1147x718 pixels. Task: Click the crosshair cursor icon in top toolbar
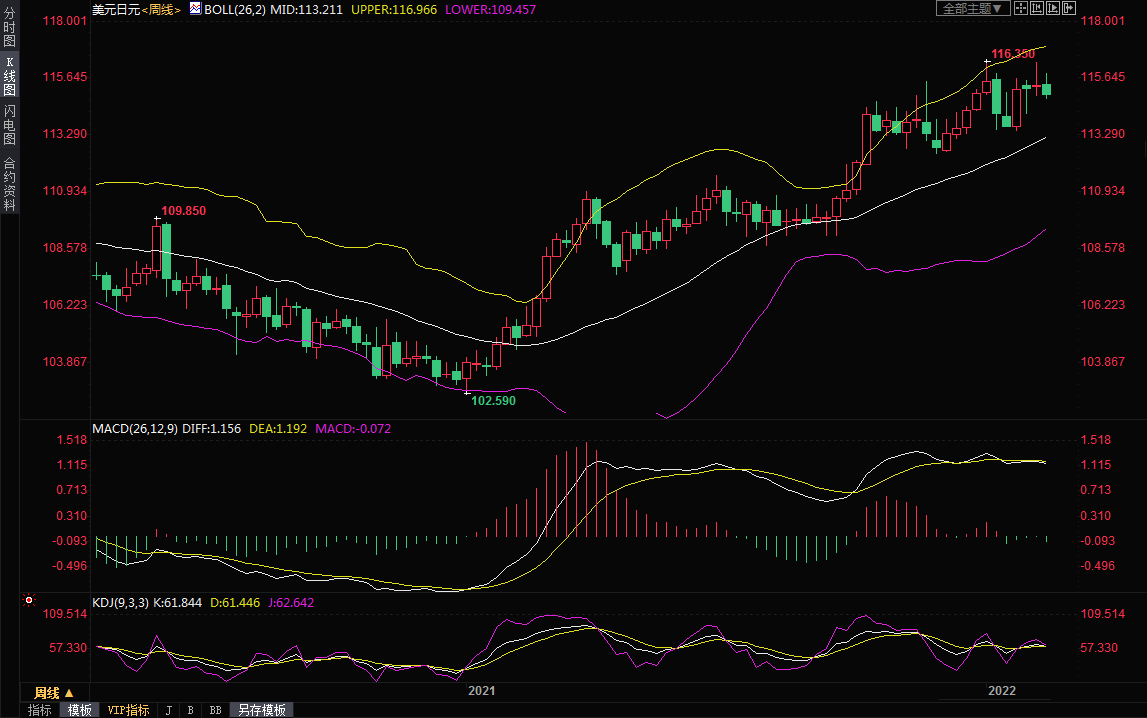pos(1021,8)
